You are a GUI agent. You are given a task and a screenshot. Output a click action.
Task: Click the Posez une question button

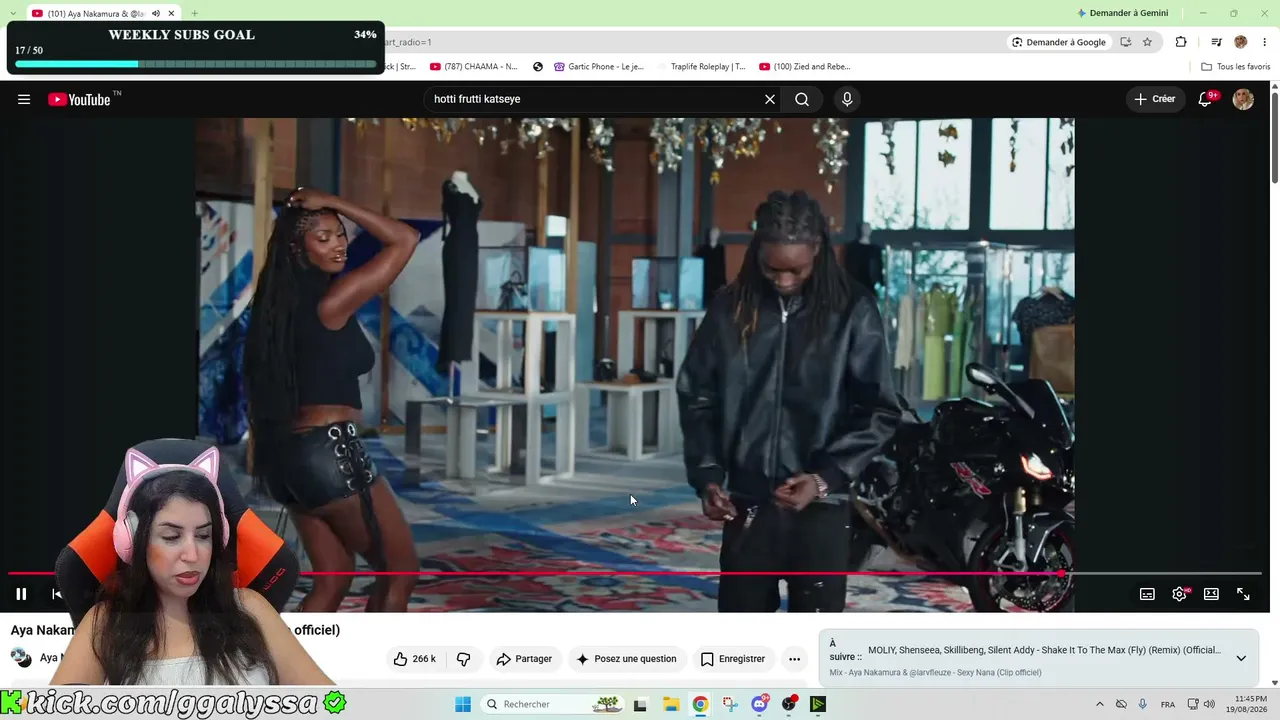(x=627, y=659)
